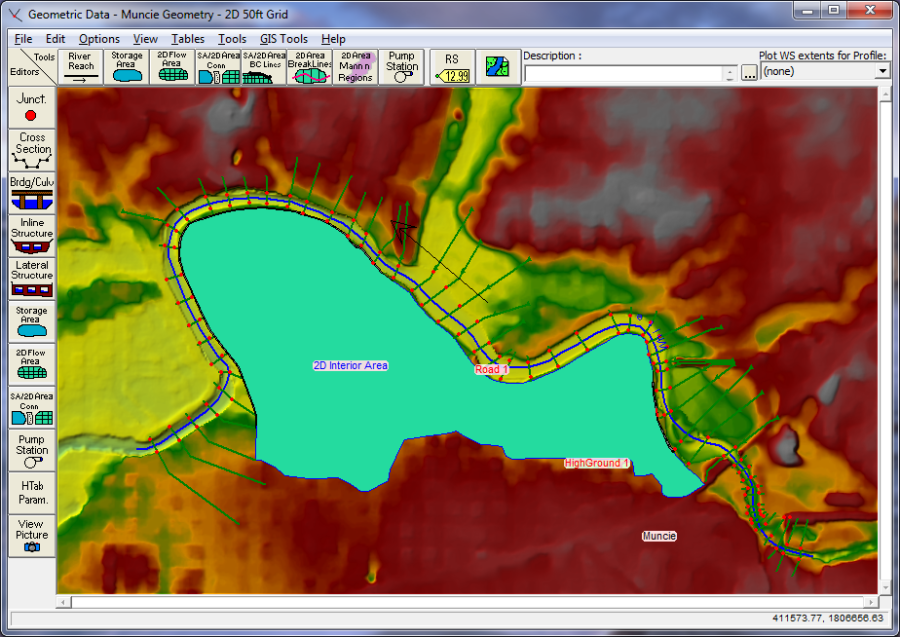Open the Brdg/Culv editor

click(32, 192)
